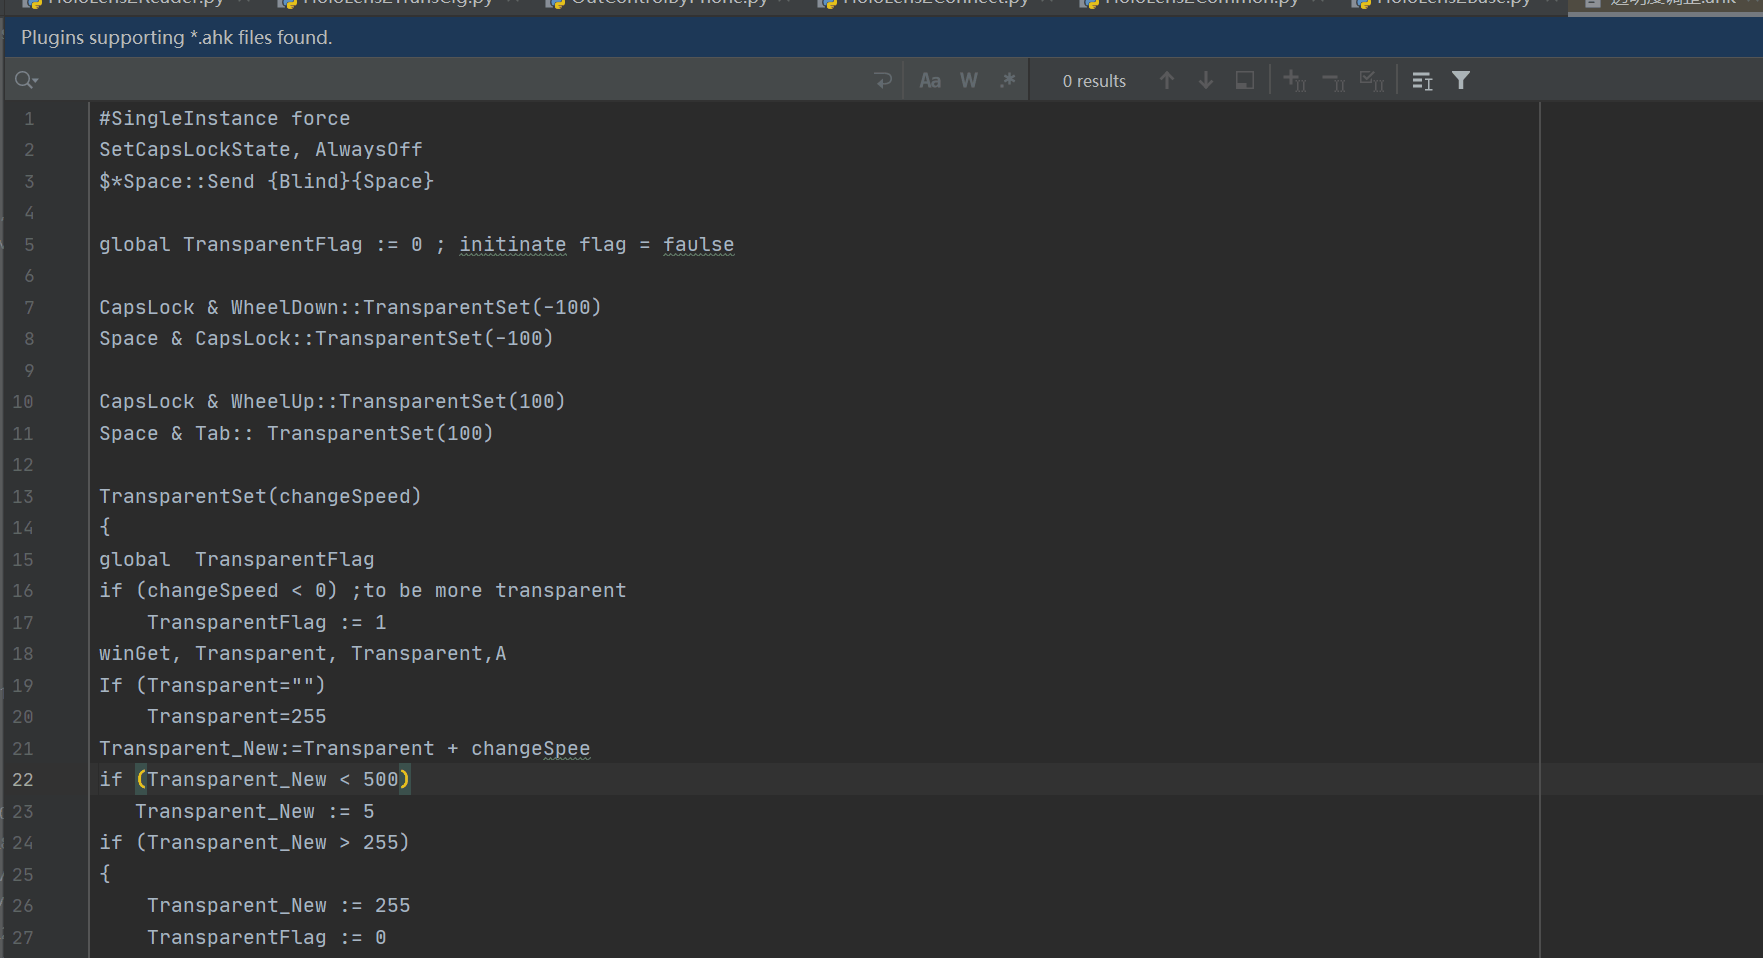Go to next occurrence with down arrow
The height and width of the screenshot is (958, 1763).
[1206, 80]
